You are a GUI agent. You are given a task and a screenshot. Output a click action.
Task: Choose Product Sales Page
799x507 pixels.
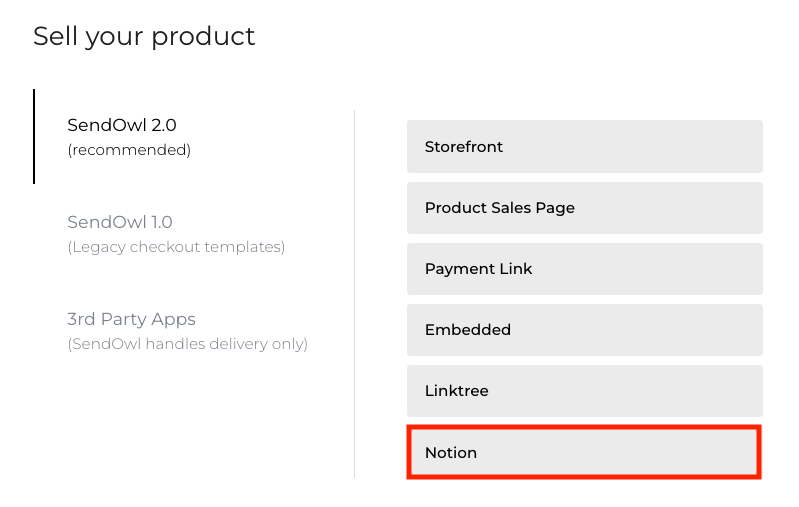584,208
